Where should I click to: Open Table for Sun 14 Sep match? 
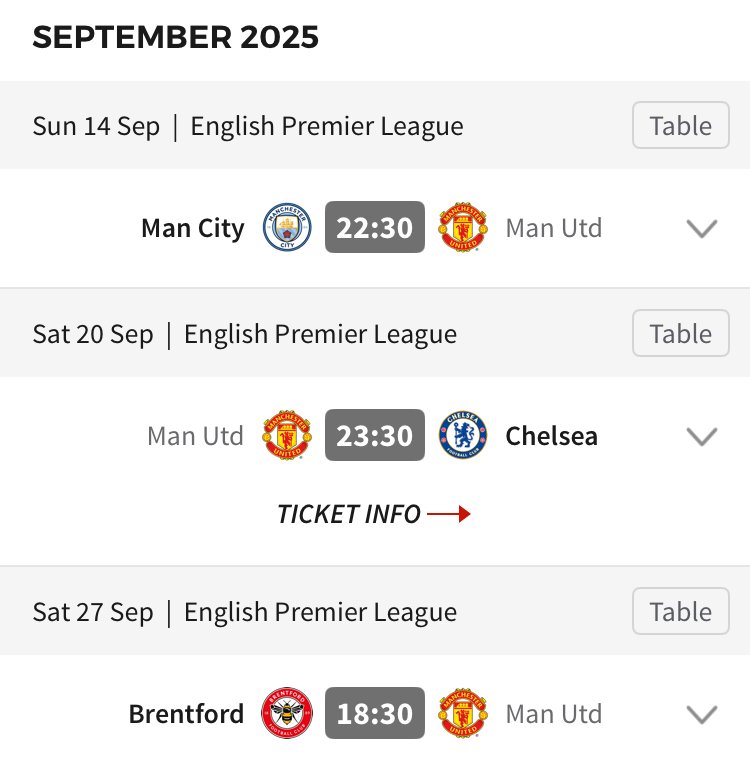tap(681, 125)
